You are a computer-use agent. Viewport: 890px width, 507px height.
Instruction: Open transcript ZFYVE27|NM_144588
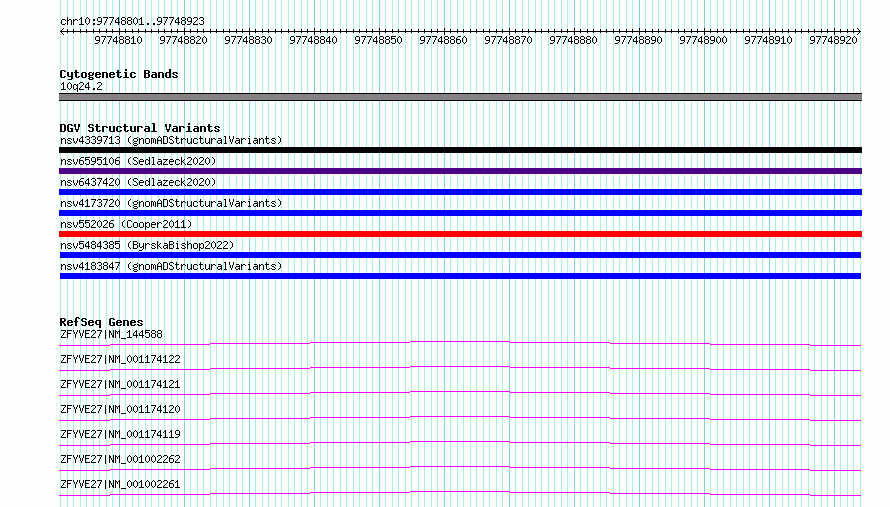[111, 334]
